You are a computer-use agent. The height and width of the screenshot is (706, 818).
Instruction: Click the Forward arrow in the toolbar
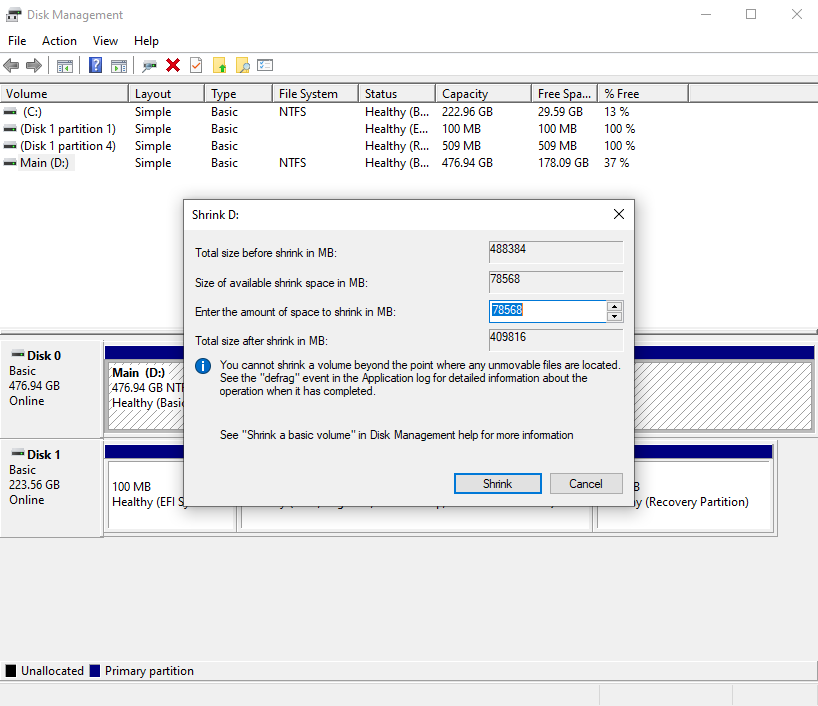(x=34, y=66)
